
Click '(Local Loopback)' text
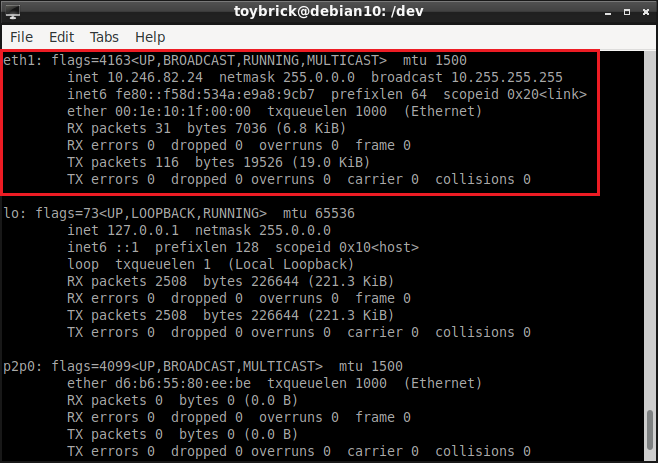click(291, 264)
